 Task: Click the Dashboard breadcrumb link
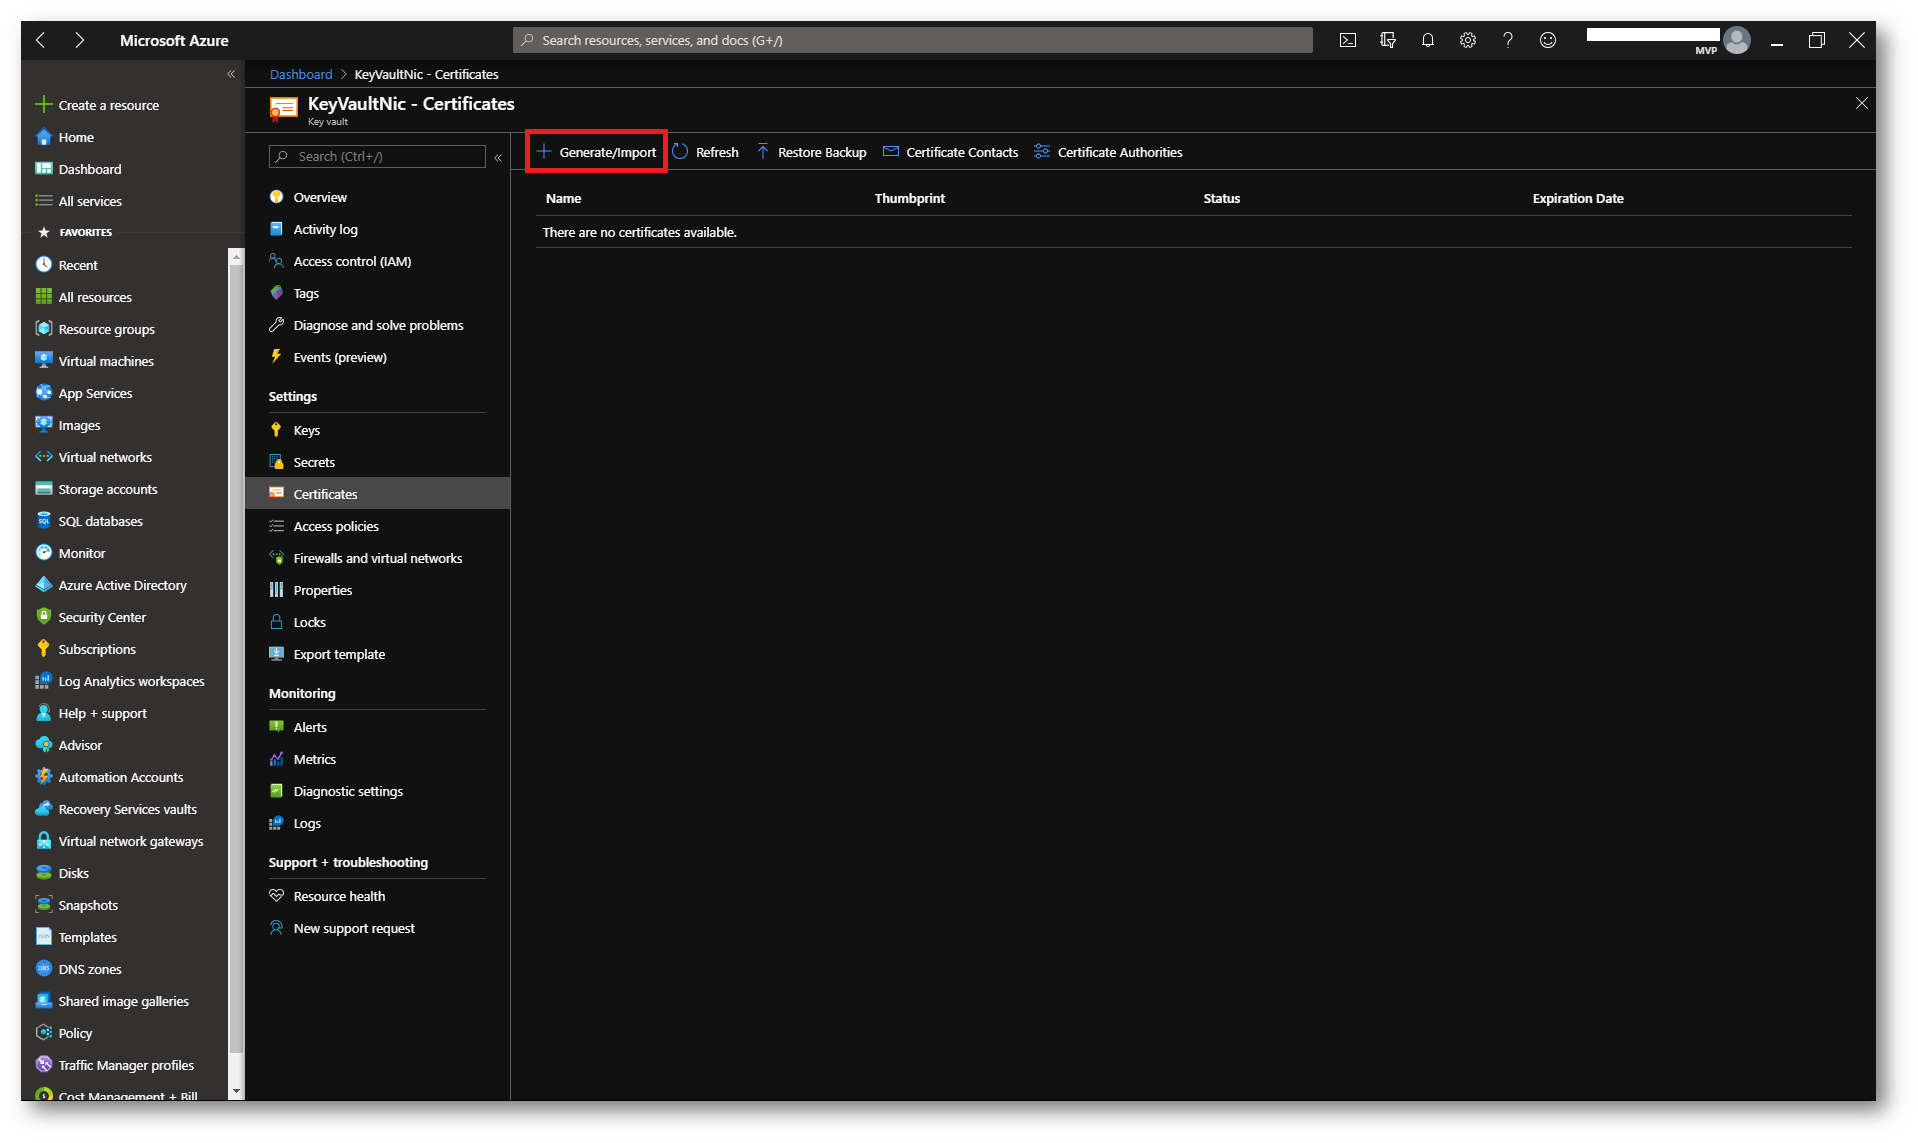(x=300, y=74)
